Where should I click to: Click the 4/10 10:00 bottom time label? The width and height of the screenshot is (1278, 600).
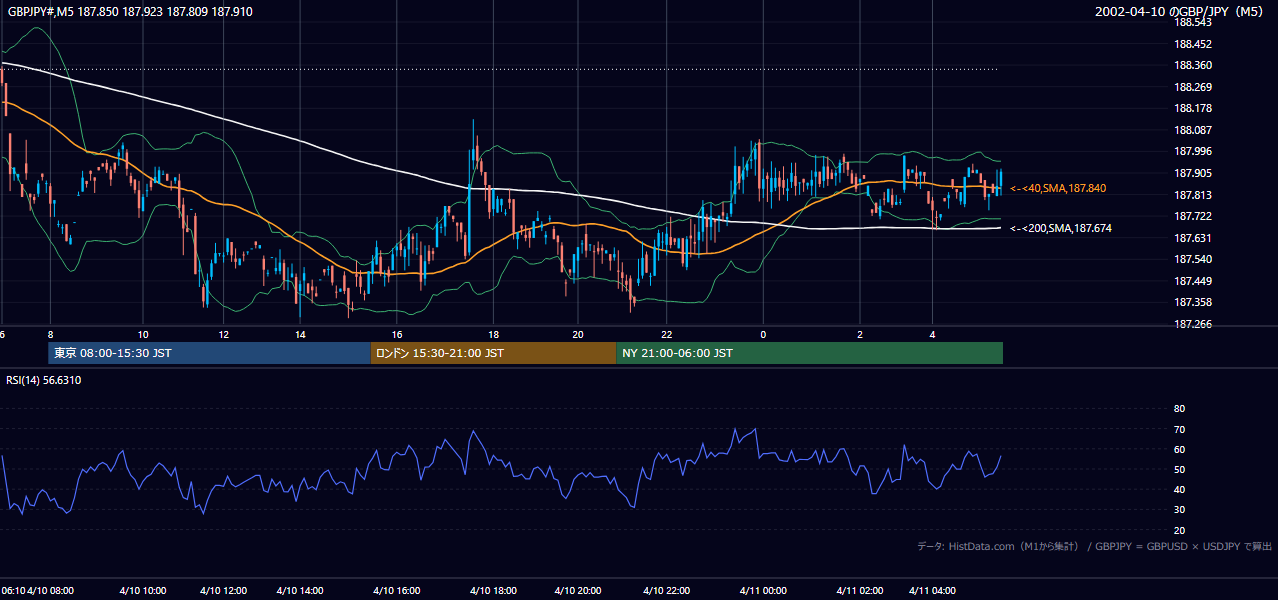[143, 590]
